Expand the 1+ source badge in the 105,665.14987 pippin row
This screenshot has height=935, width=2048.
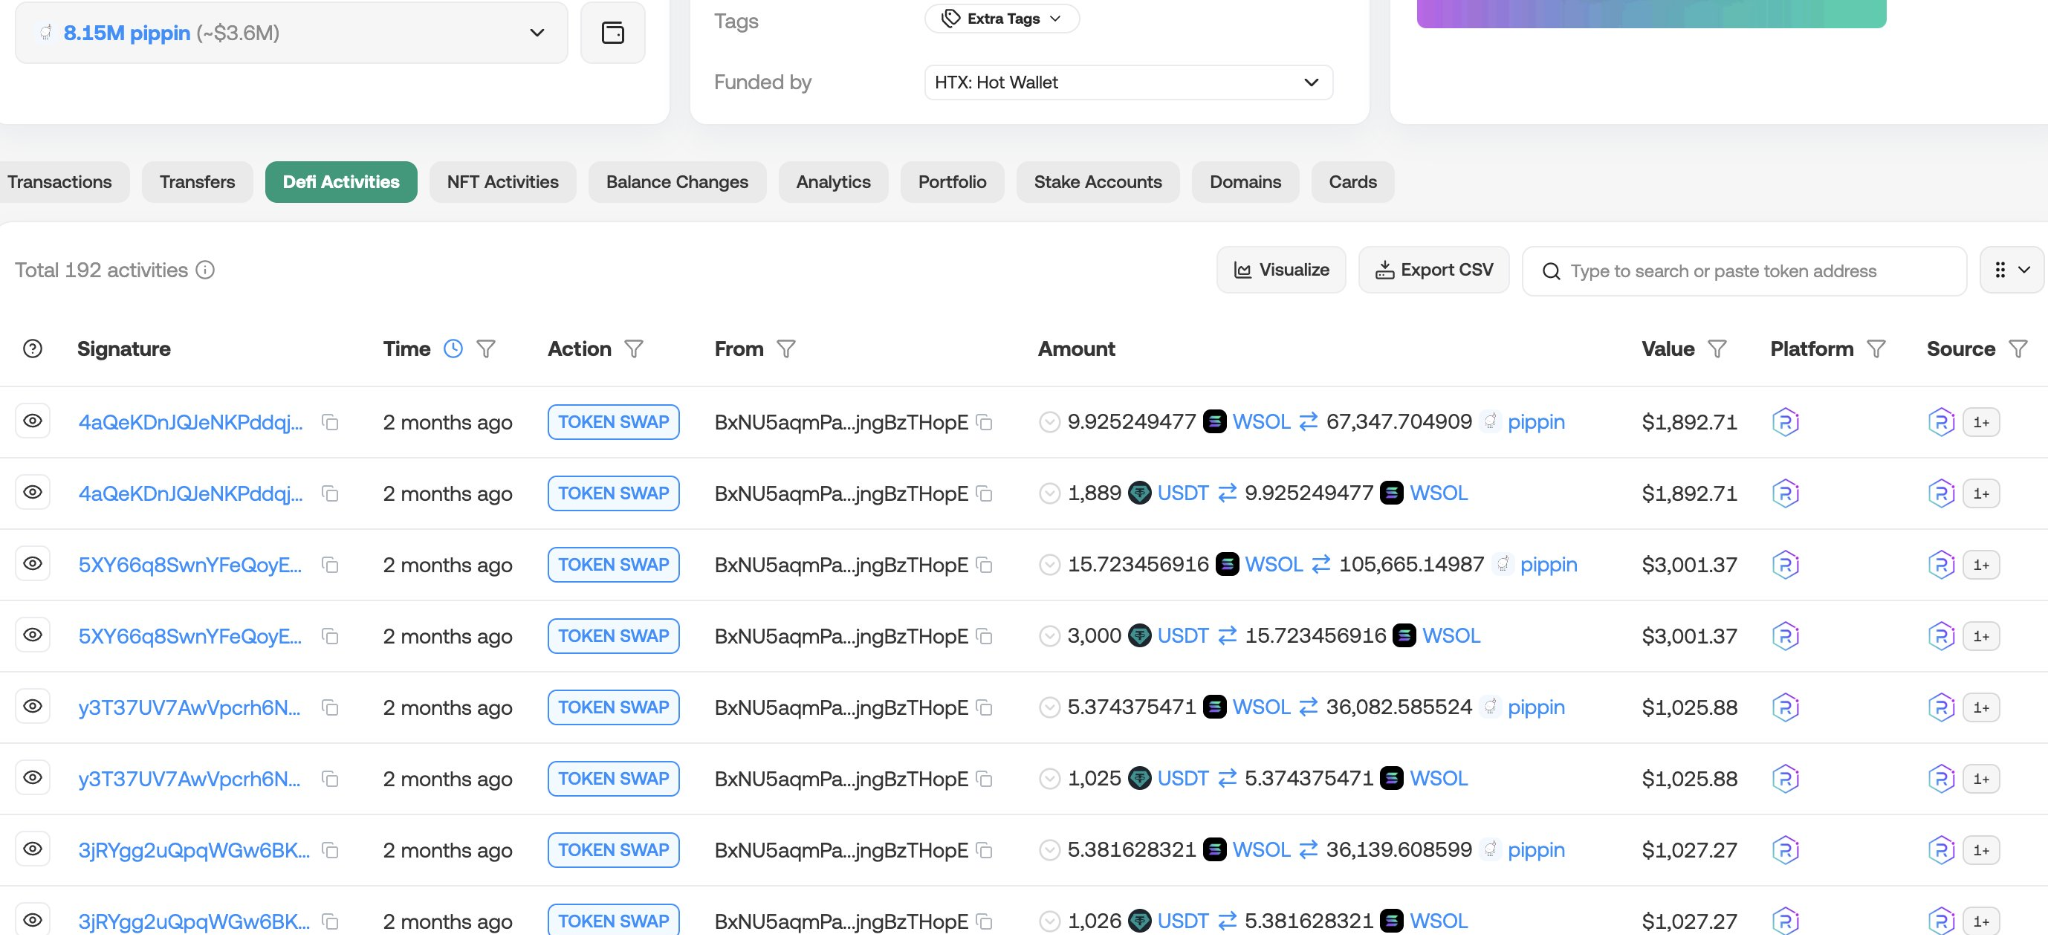coord(1981,565)
